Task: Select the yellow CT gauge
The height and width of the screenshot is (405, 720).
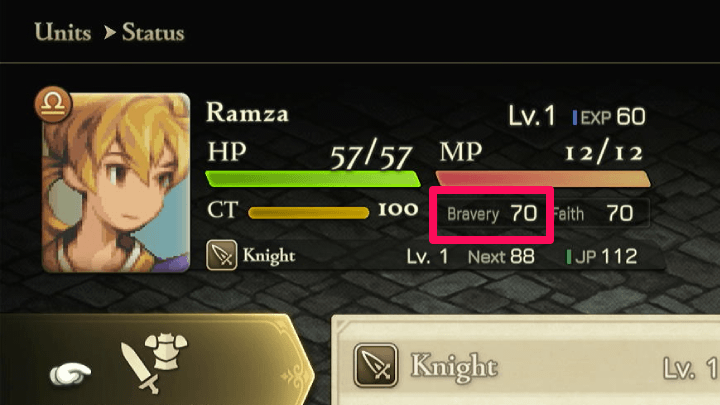Action: [309, 213]
